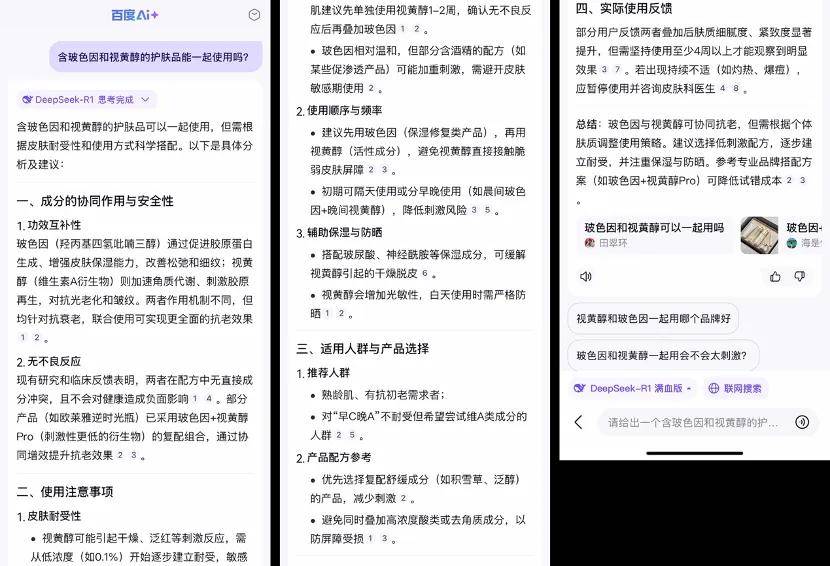Click the DeepSeek whale icon in model selector
The height and width of the screenshot is (566, 830).
click(x=580, y=388)
